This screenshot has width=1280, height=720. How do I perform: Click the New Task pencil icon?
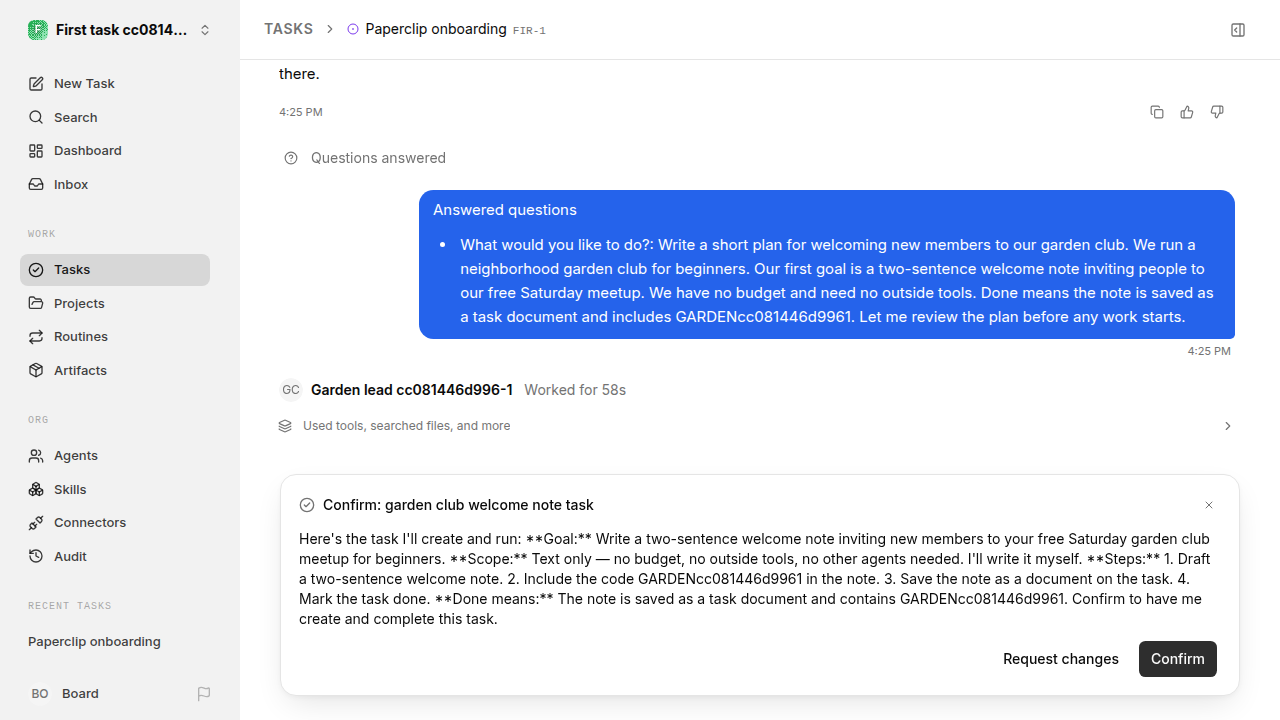pos(36,84)
